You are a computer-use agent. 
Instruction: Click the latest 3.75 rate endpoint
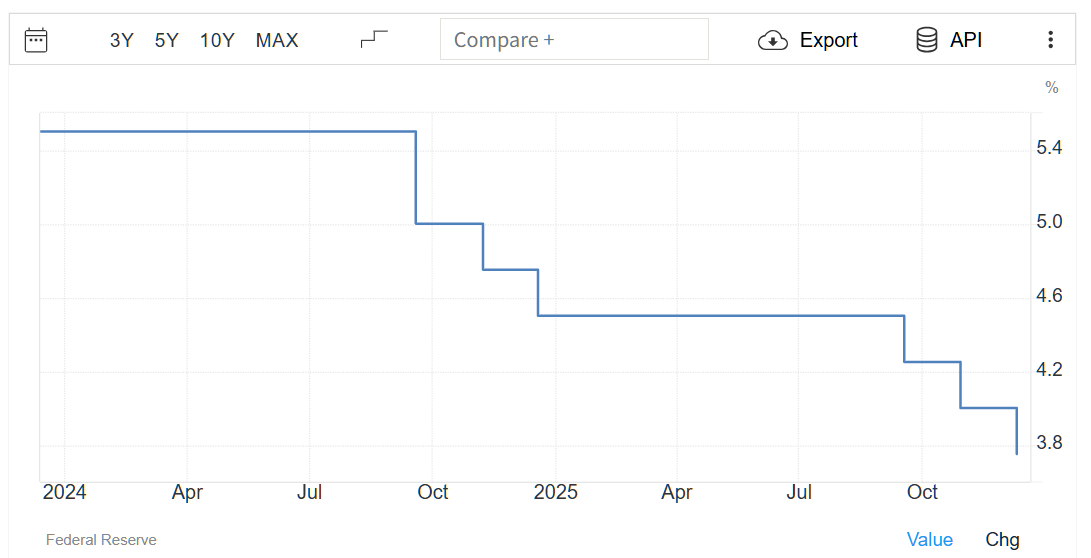click(1017, 453)
